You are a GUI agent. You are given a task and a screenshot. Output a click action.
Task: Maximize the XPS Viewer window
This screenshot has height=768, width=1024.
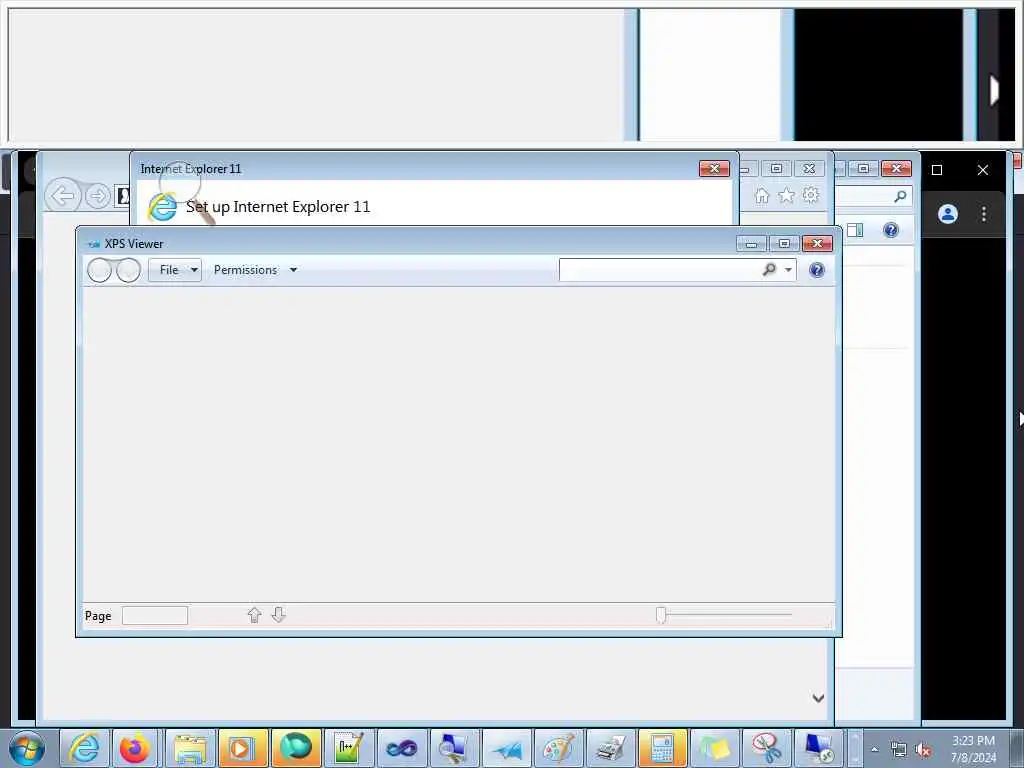point(784,244)
